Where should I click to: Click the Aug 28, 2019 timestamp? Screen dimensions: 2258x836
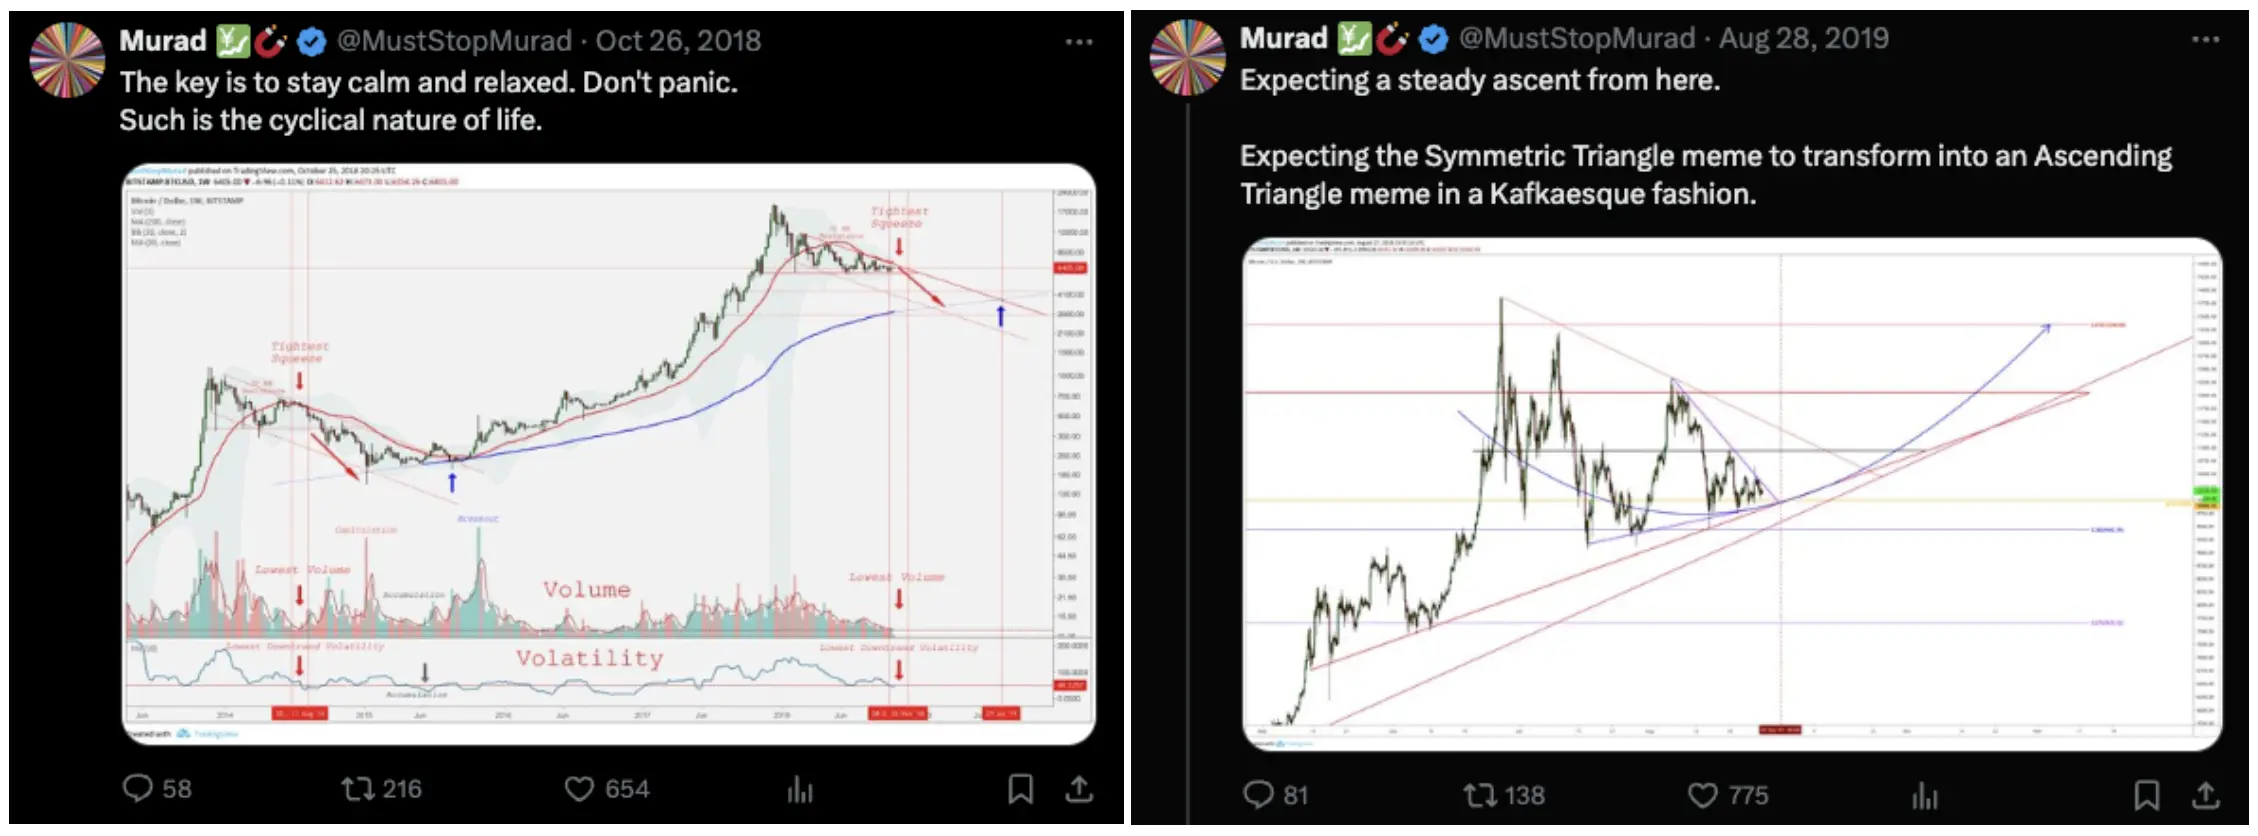pyautogui.click(x=1804, y=39)
